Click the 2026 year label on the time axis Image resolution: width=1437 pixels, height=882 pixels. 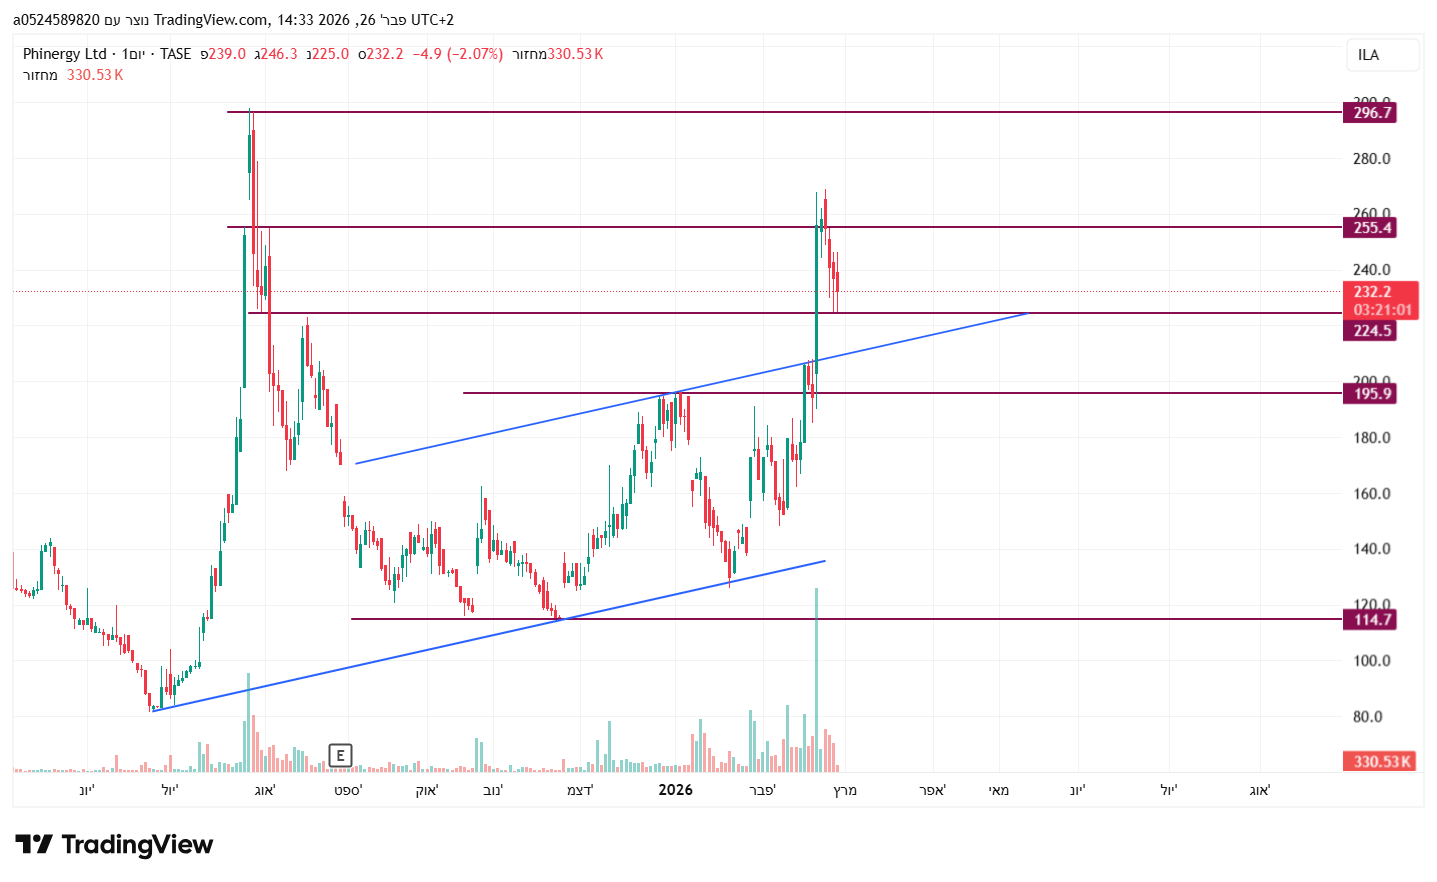point(675,790)
